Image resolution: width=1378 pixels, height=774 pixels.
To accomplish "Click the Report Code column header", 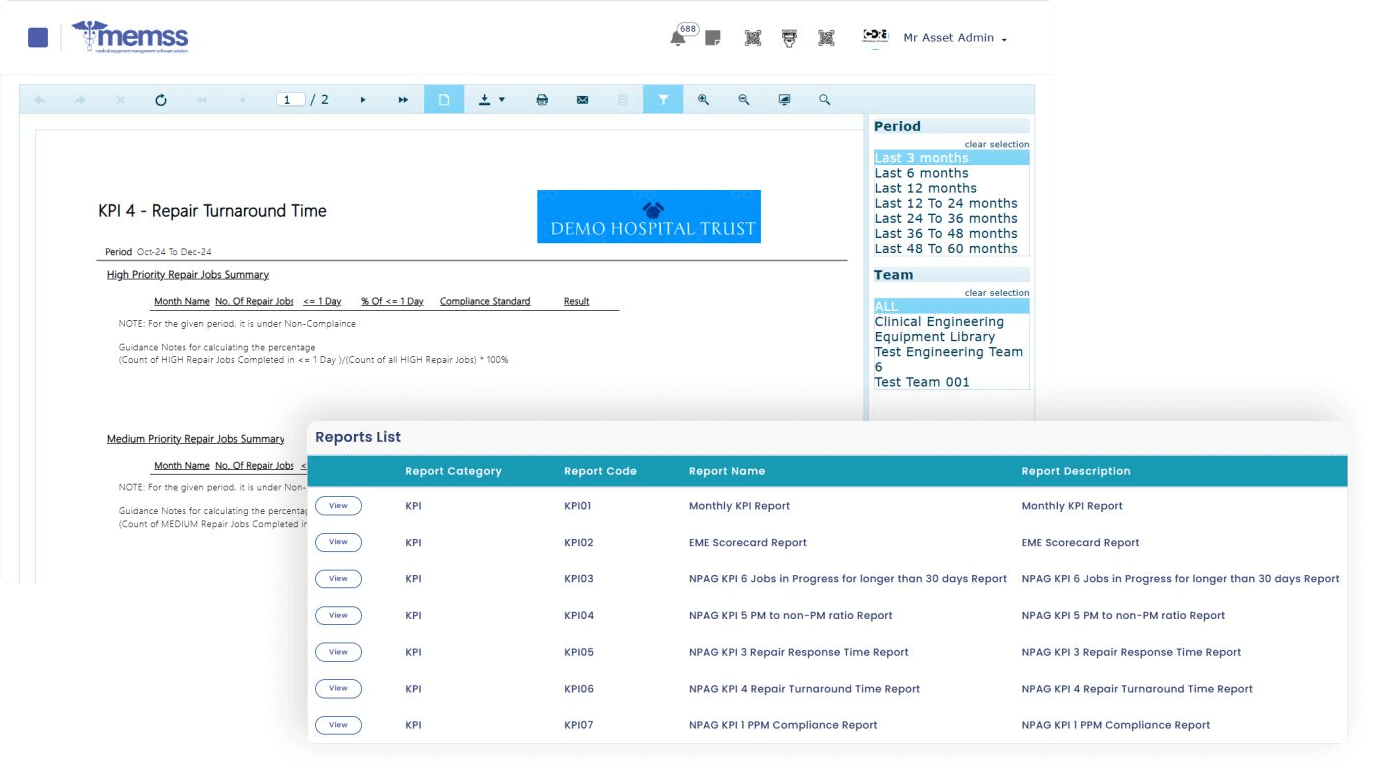I will [600, 471].
